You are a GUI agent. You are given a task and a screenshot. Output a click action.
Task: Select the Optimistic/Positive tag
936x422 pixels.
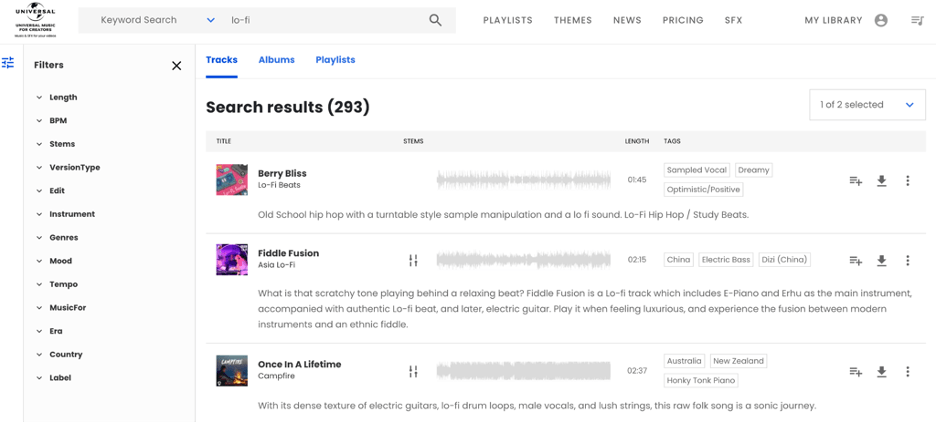pos(704,190)
